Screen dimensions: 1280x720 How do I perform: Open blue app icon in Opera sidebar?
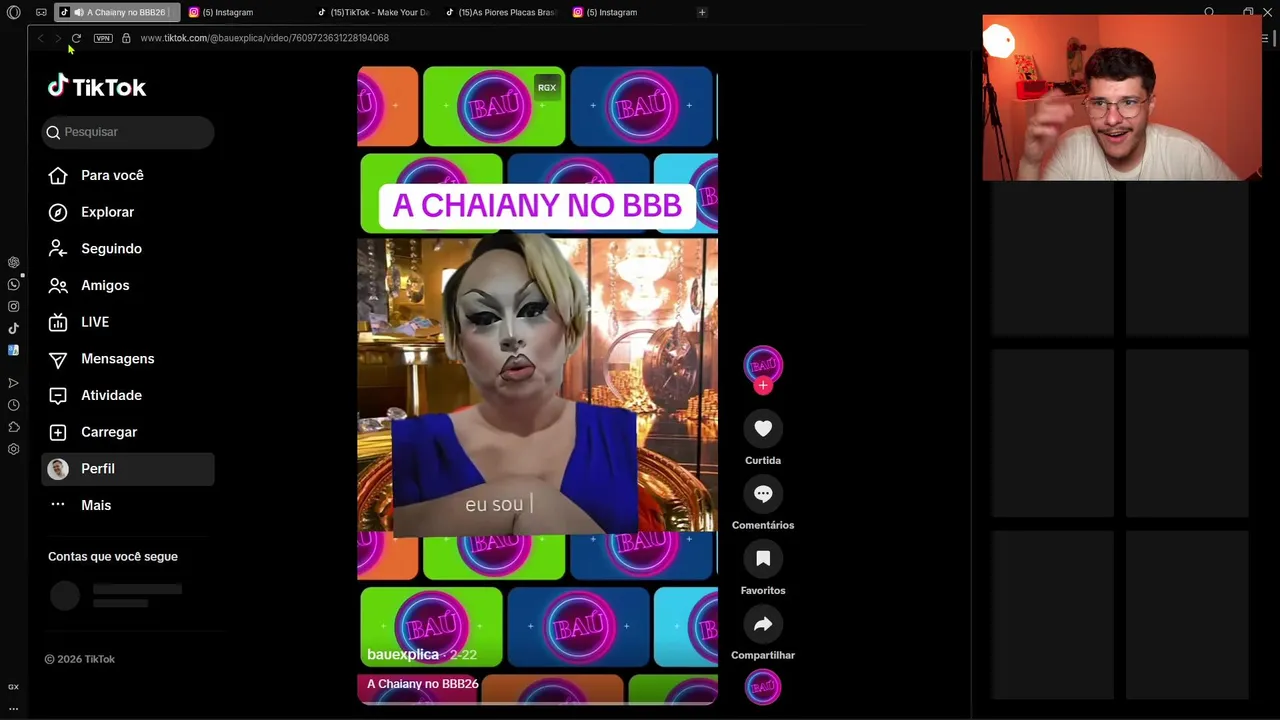pos(13,350)
